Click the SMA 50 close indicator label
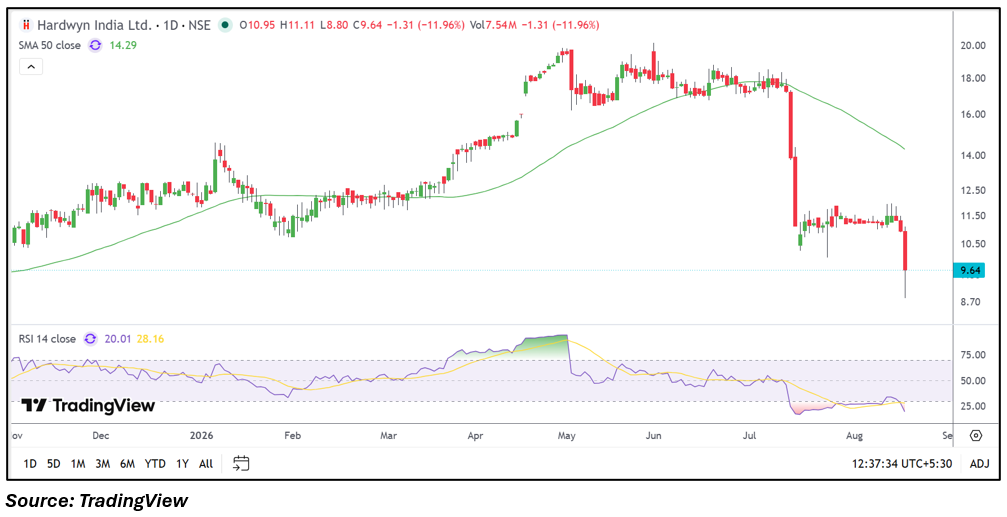 [51, 45]
